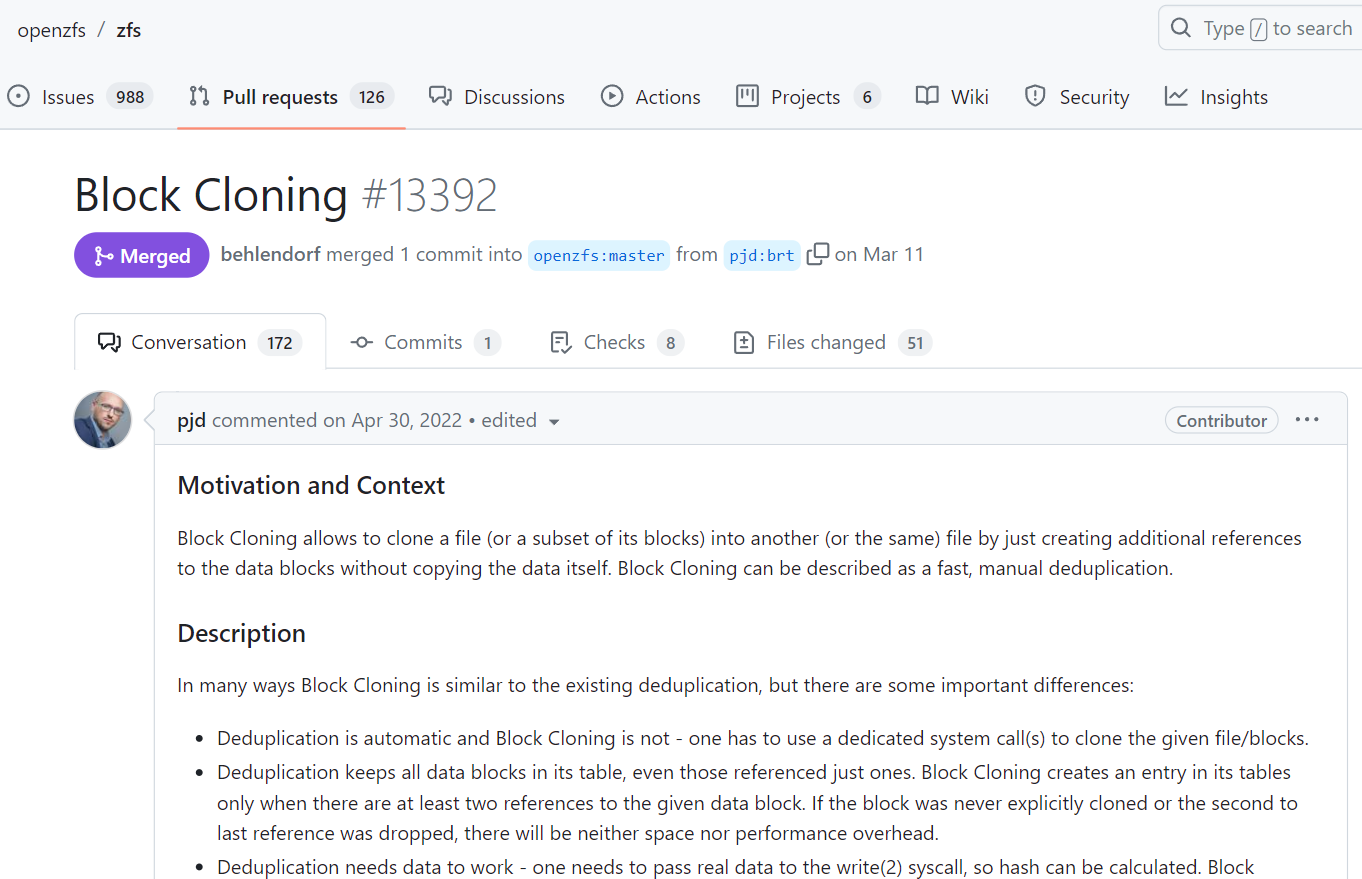The width and height of the screenshot is (1362, 879).
Task: Open the zfs repository link
Action: click(x=129, y=30)
